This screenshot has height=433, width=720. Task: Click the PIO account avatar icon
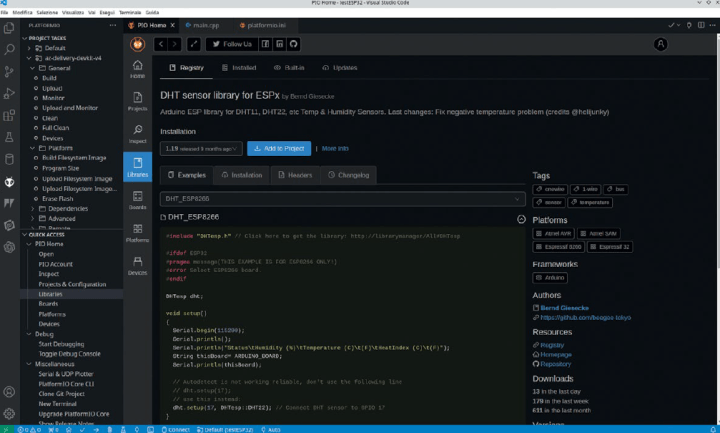[x=660, y=44]
